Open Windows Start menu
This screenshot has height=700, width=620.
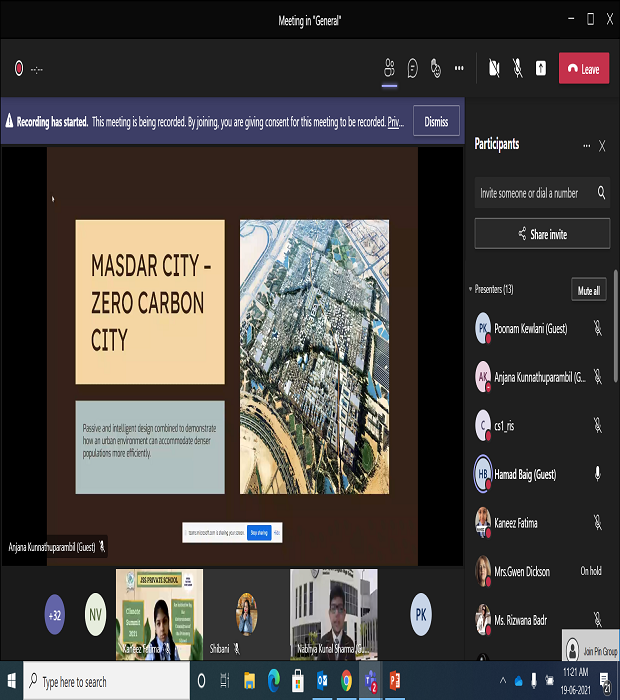tap(11, 681)
